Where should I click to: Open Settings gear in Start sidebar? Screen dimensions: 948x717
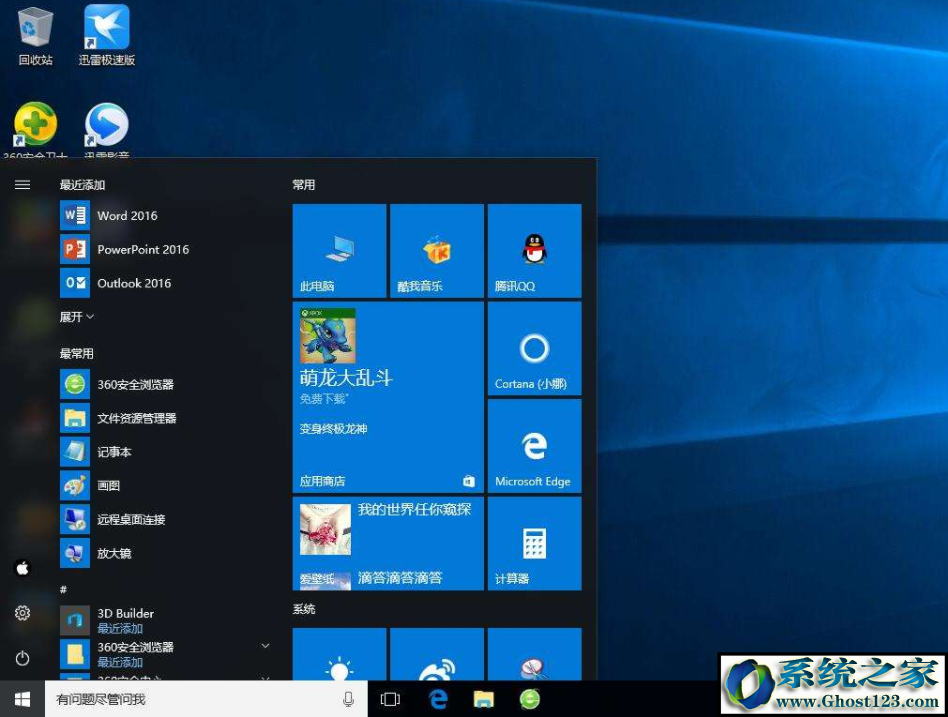click(x=22, y=613)
